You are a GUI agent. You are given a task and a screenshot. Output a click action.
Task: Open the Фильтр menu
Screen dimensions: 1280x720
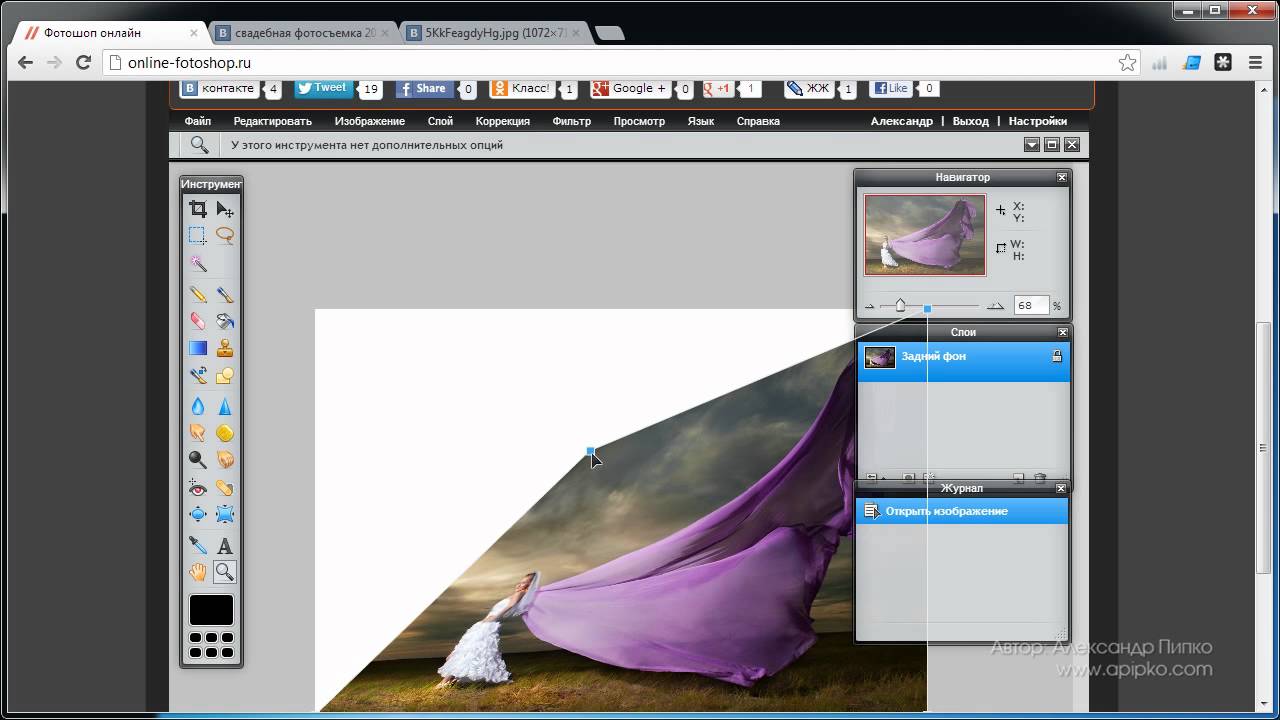pos(572,121)
